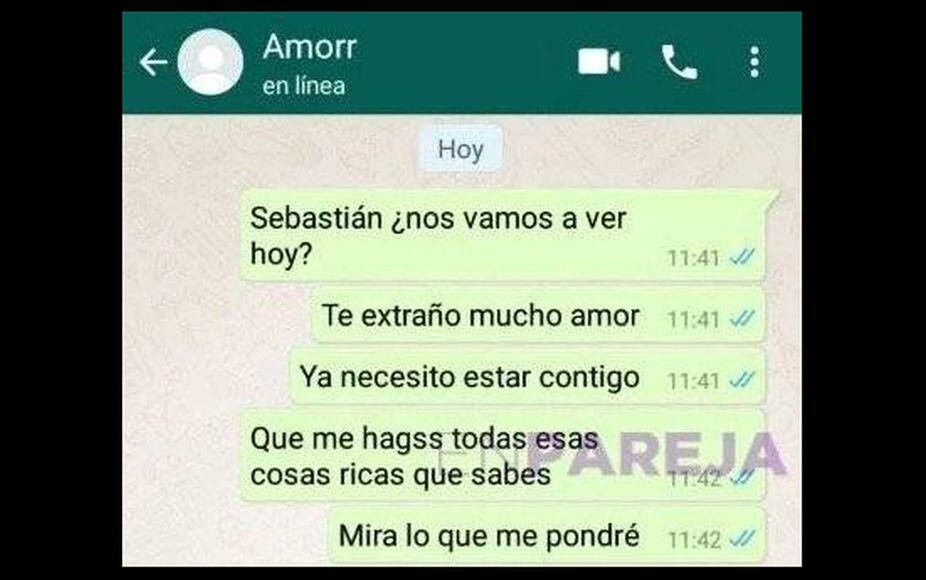Select the 'Sebastián ¿nos vamos a ver hoy?' message
This screenshot has height=580, width=926.
(x=503, y=236)
